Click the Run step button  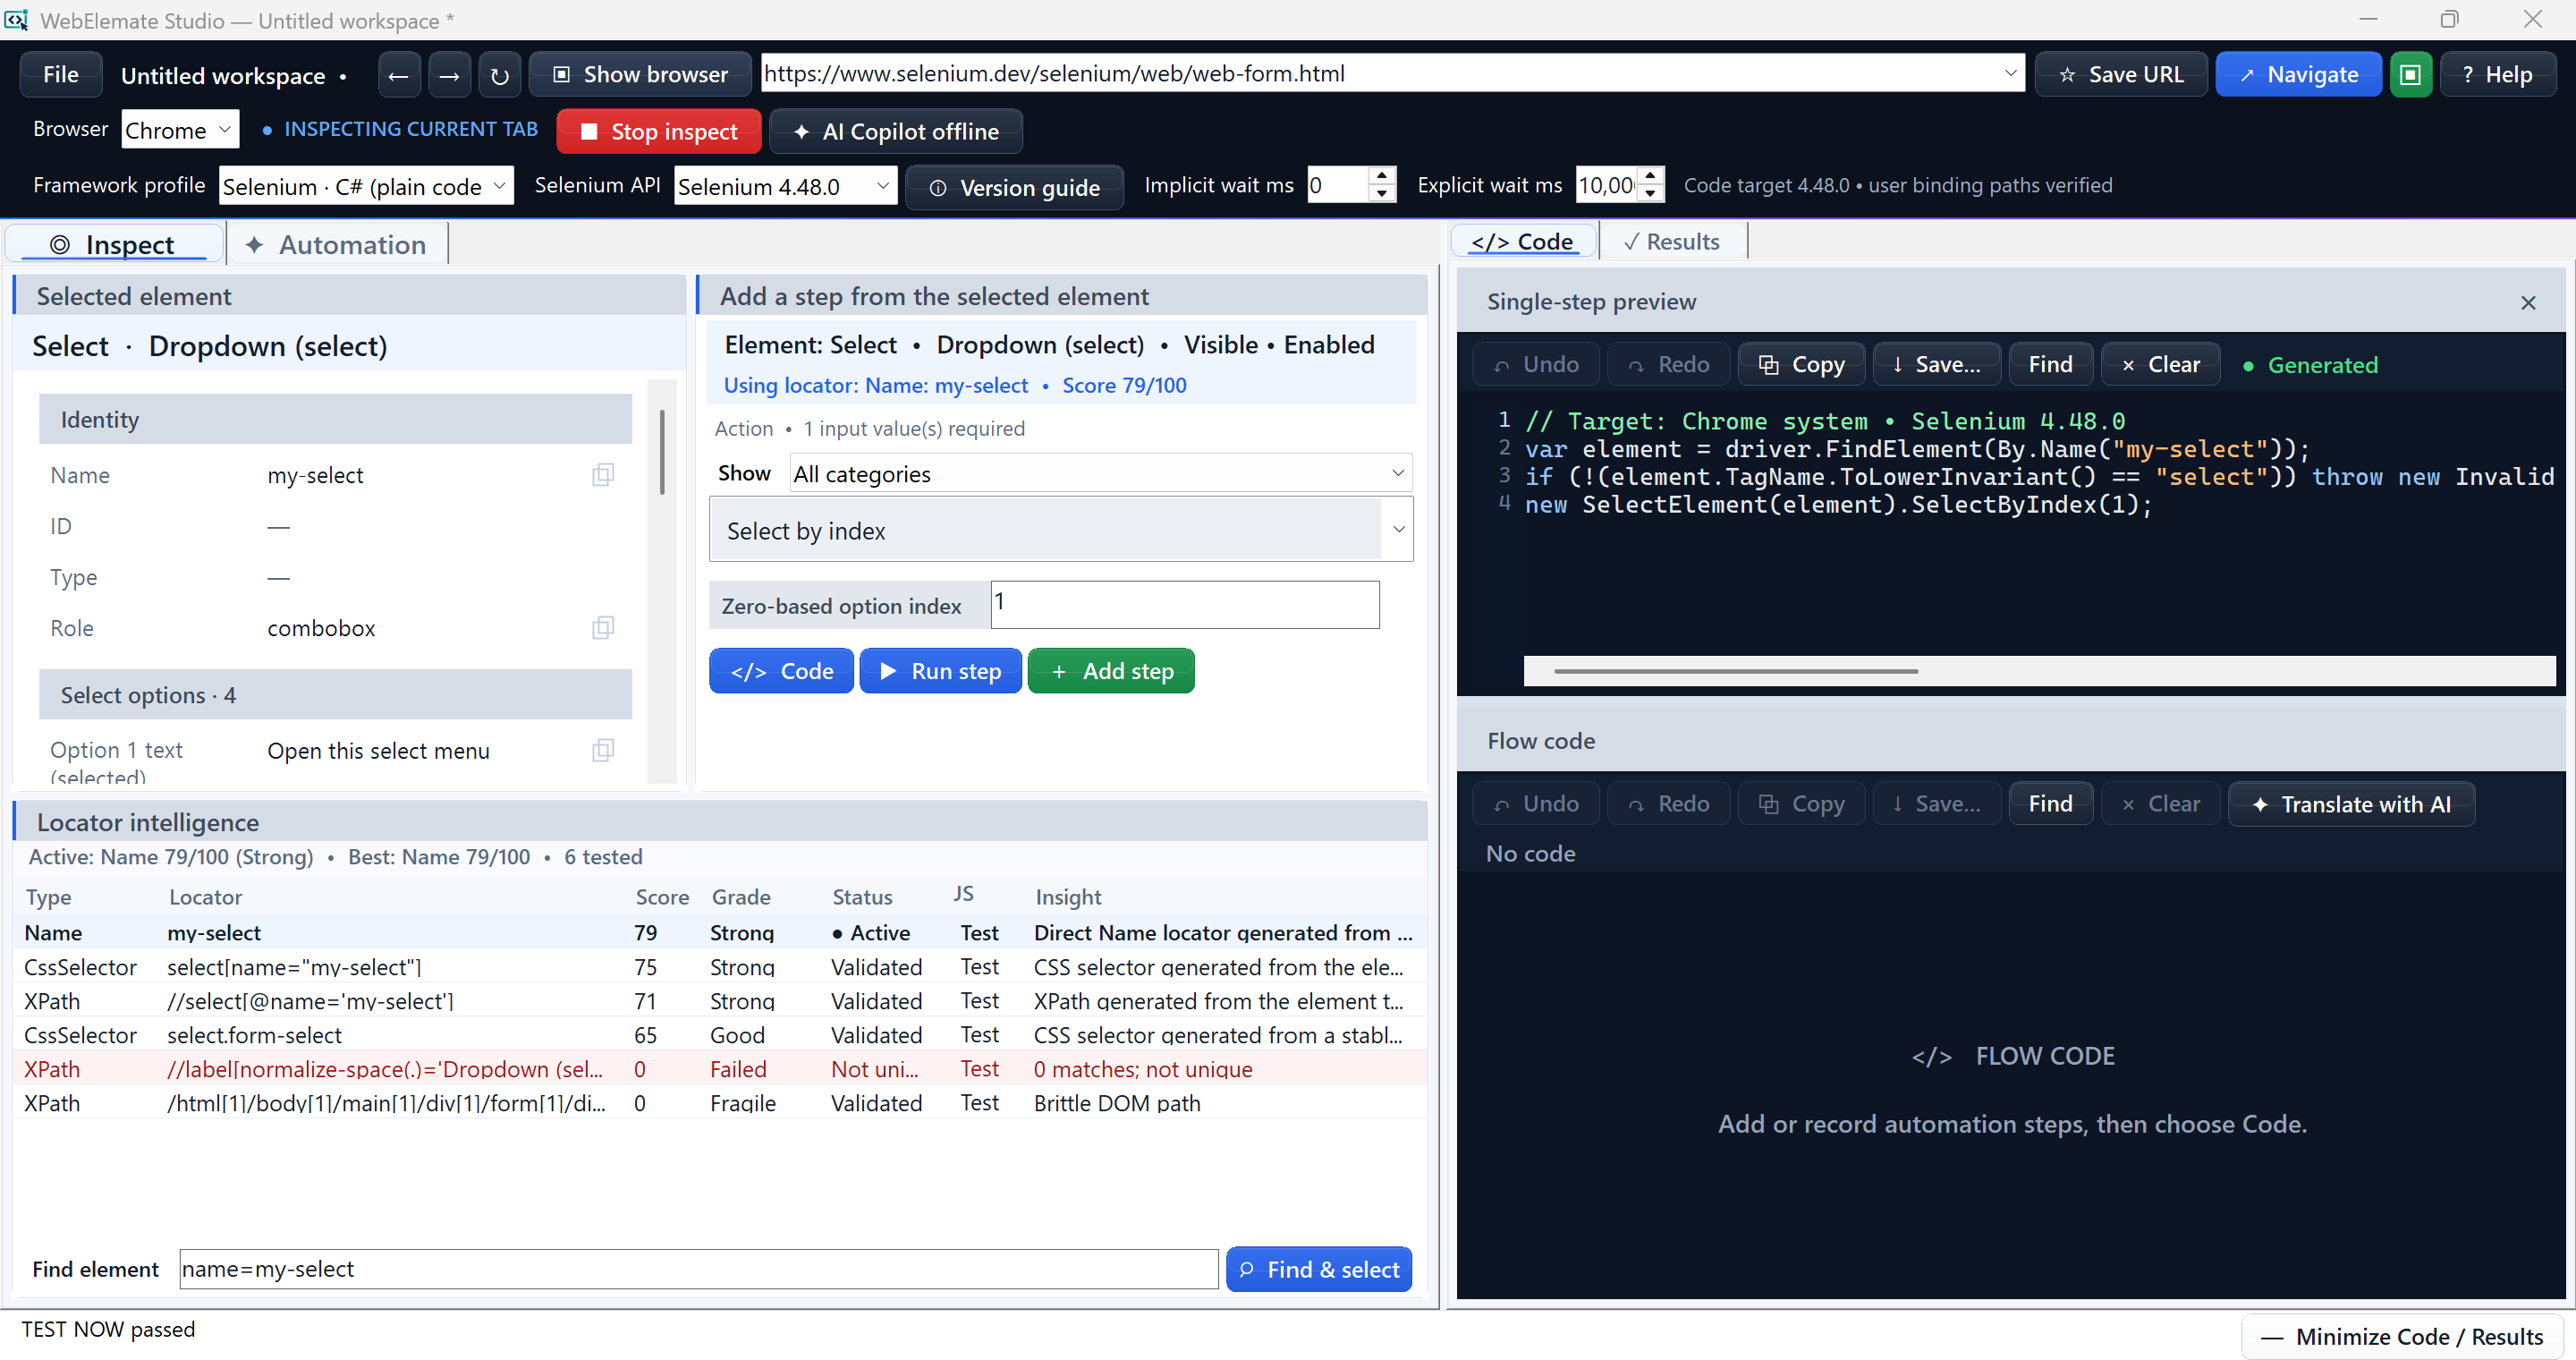click(941, 672)
